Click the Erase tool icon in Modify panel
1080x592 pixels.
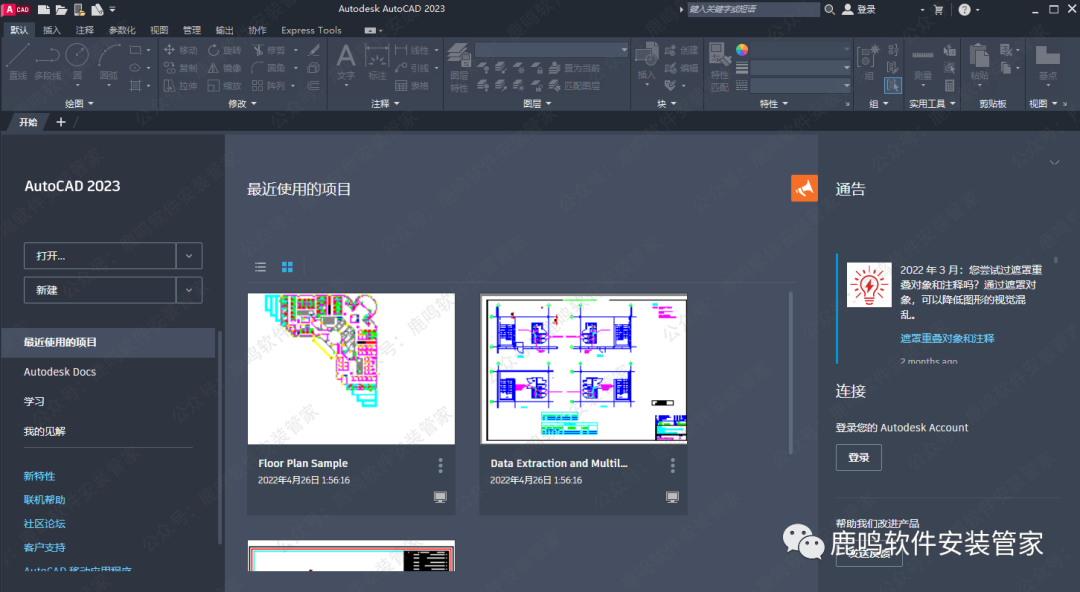click(313, 50)
